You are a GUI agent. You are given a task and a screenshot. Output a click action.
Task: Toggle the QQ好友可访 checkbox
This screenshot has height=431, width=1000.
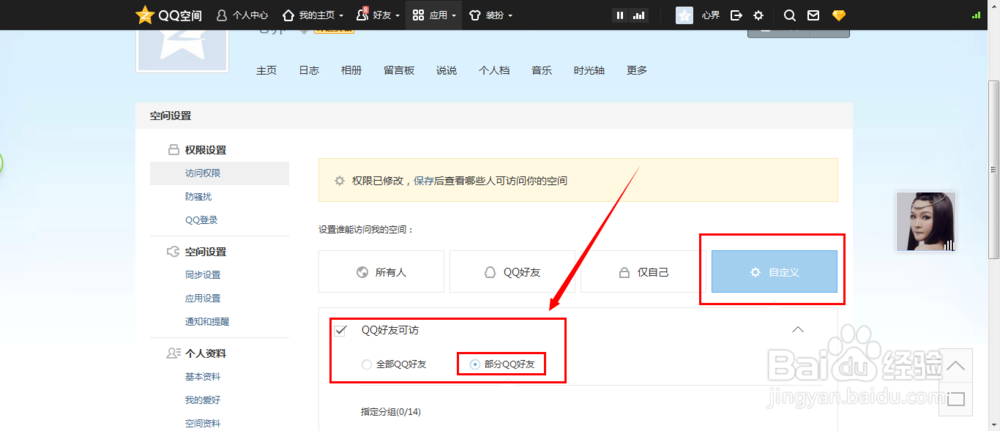(x=340, y=330)
